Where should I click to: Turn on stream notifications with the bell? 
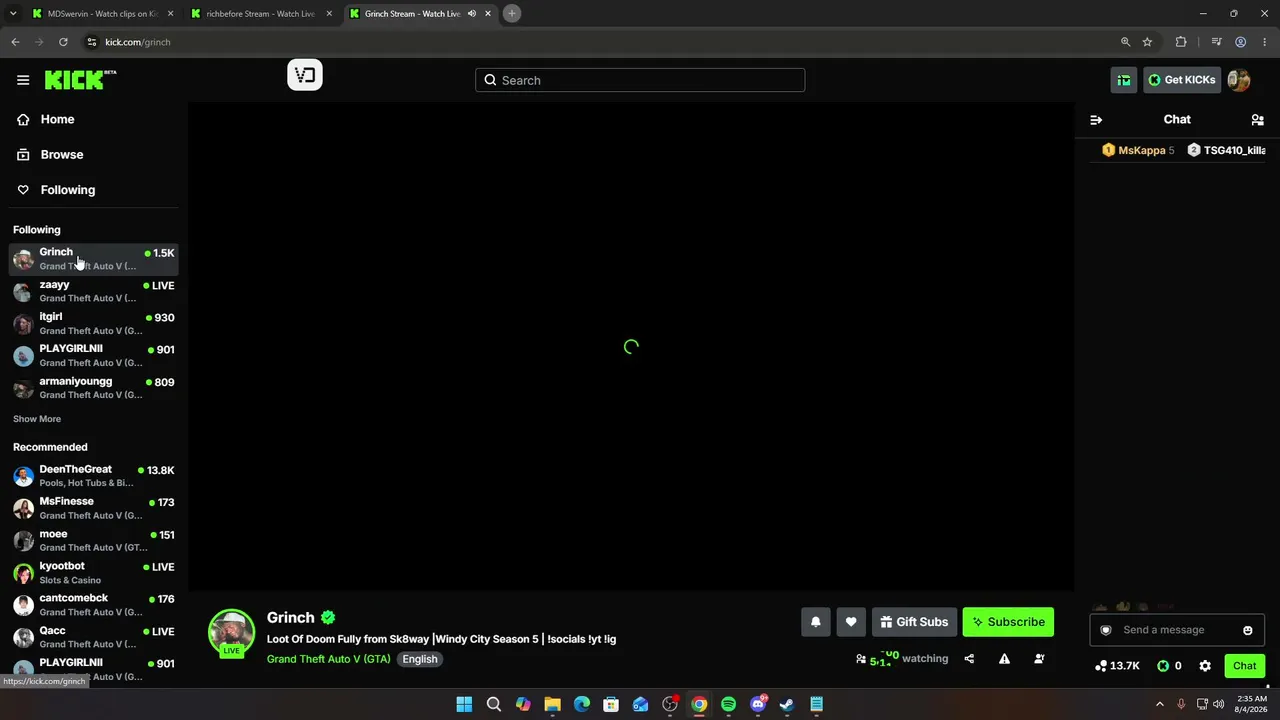tap(816, 622)
